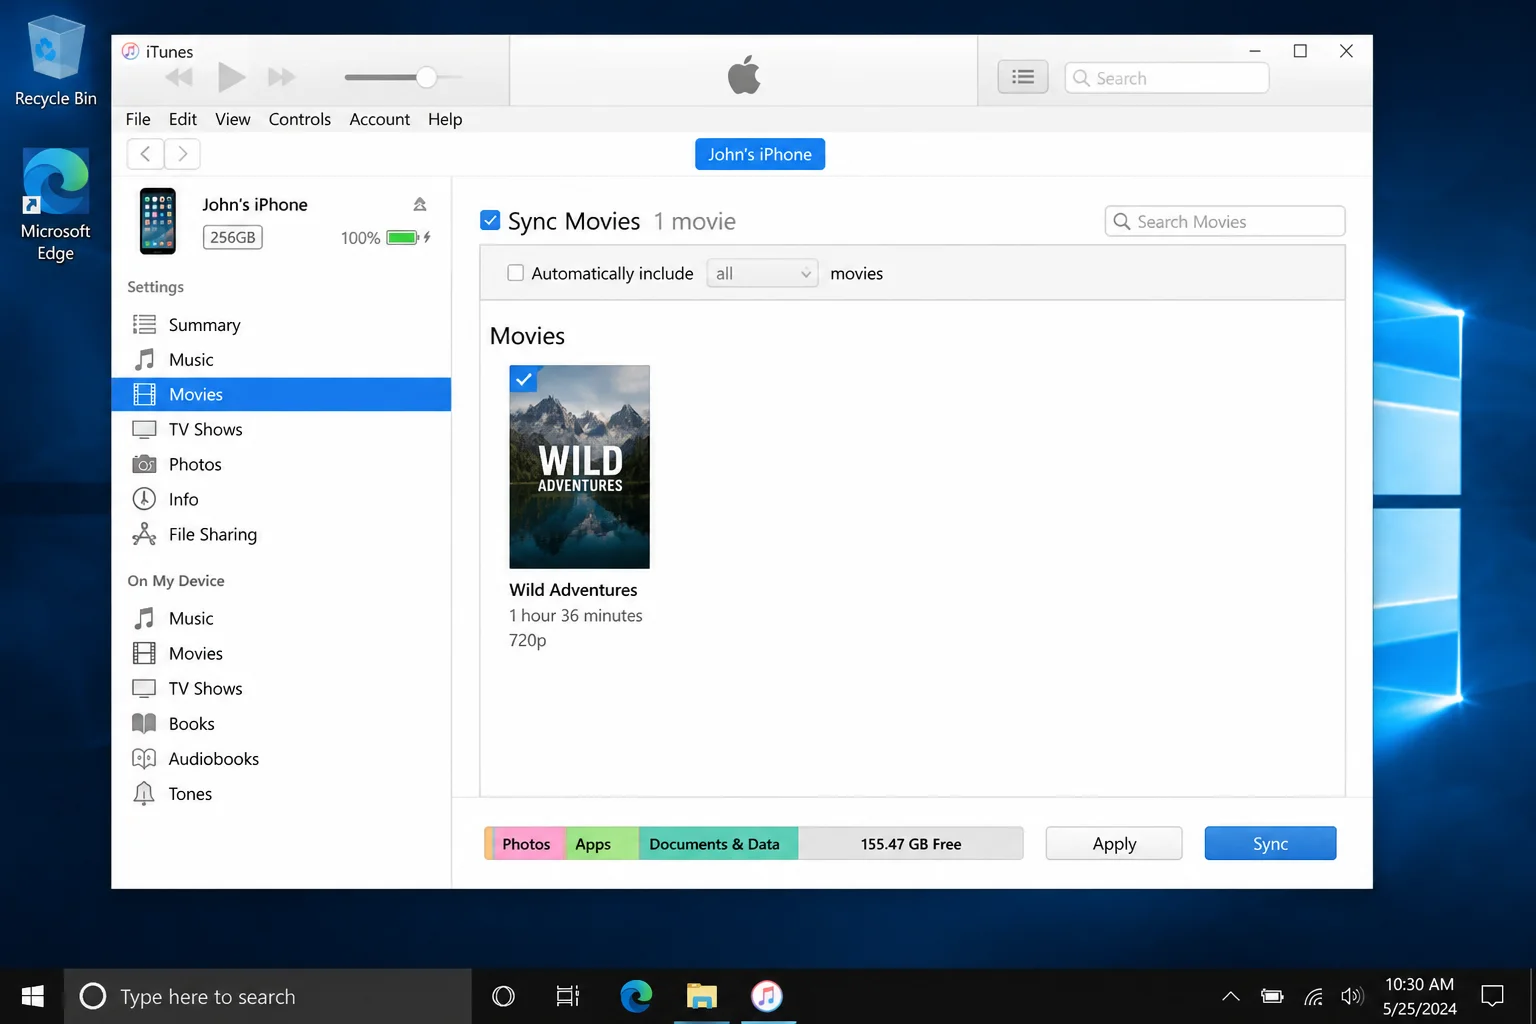The height and width of the screenshot is (1024, 1536).
Task: Click the Wild Adventures title text
Action: coord(573,590)
